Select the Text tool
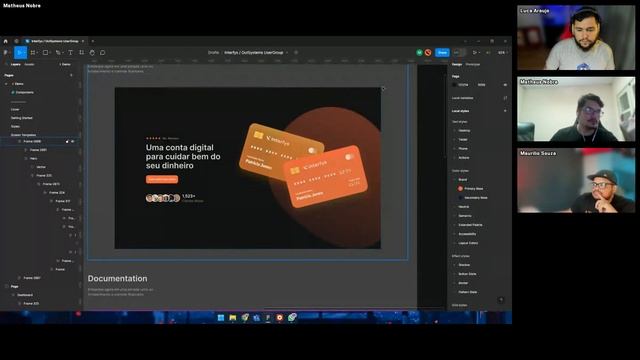This screenshot has height=360, width=640. click(70, 53)
